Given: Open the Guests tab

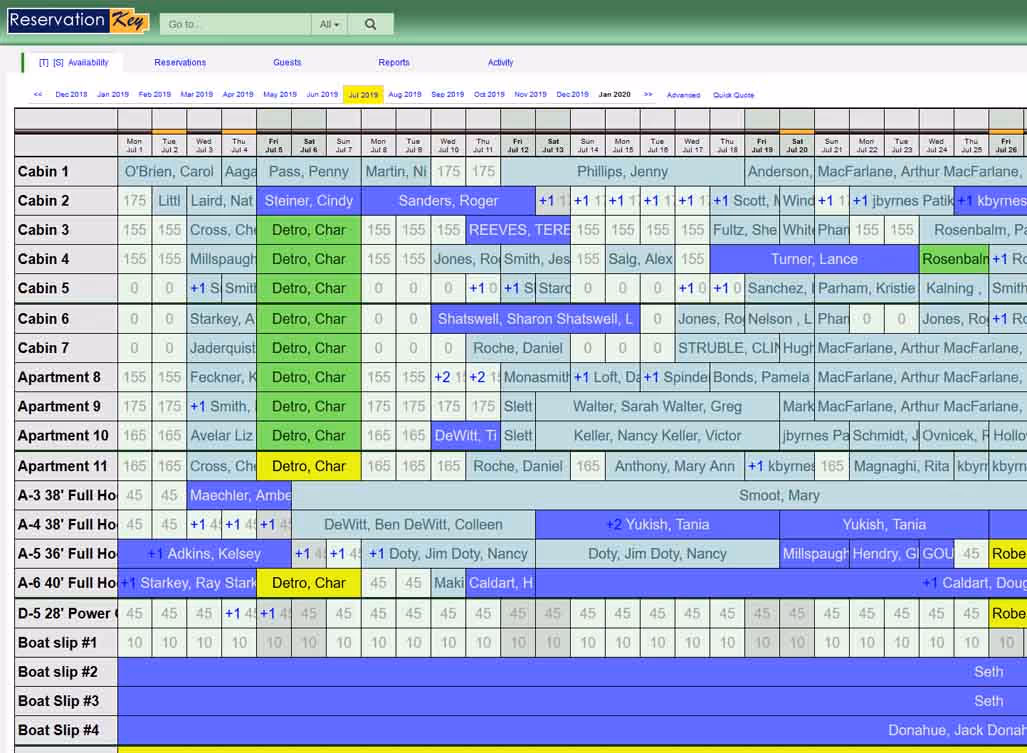Looking at the screenshot, I should [x=286, y=62].
